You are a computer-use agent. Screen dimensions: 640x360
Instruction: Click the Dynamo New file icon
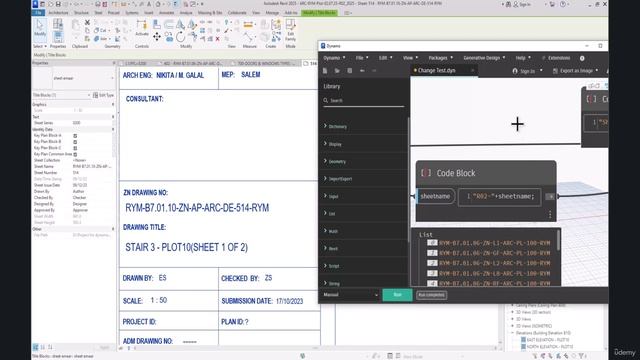325,71
